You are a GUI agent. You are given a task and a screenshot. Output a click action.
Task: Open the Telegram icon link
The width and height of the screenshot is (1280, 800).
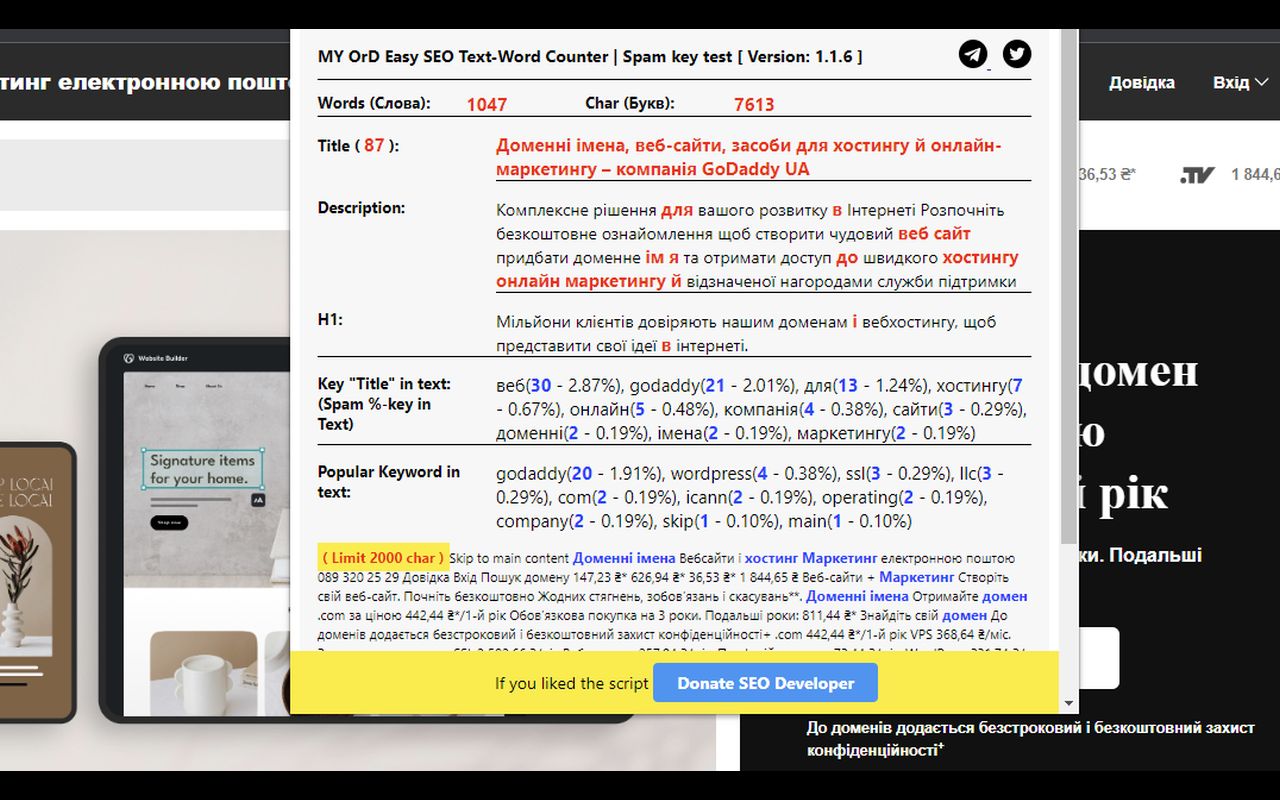[x=973, y=54]
